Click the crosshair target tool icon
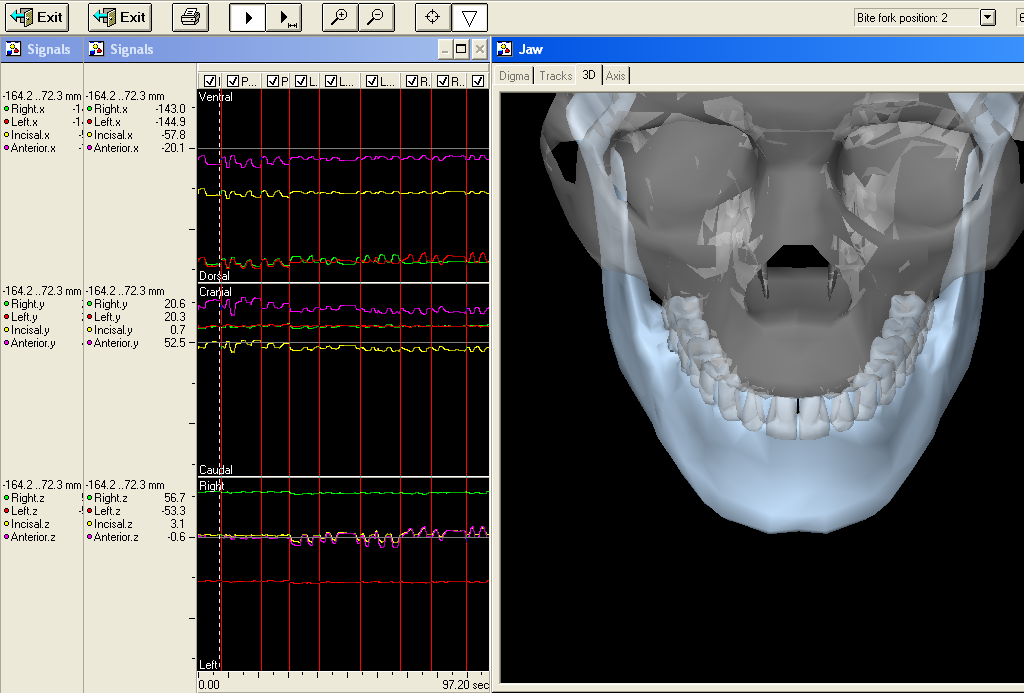 point(432,17)
